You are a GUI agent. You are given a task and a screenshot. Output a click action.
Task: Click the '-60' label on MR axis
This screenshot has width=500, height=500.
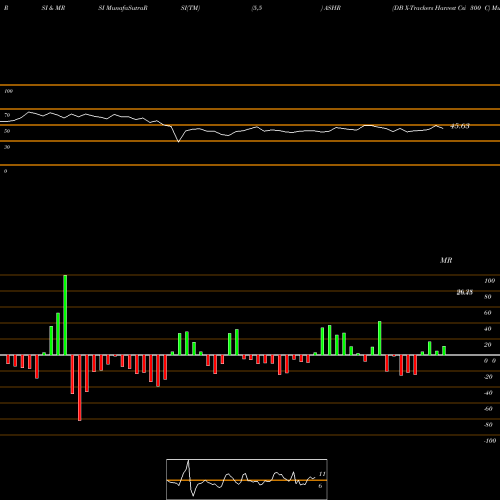pyautogui.click(x=488, y=409)
